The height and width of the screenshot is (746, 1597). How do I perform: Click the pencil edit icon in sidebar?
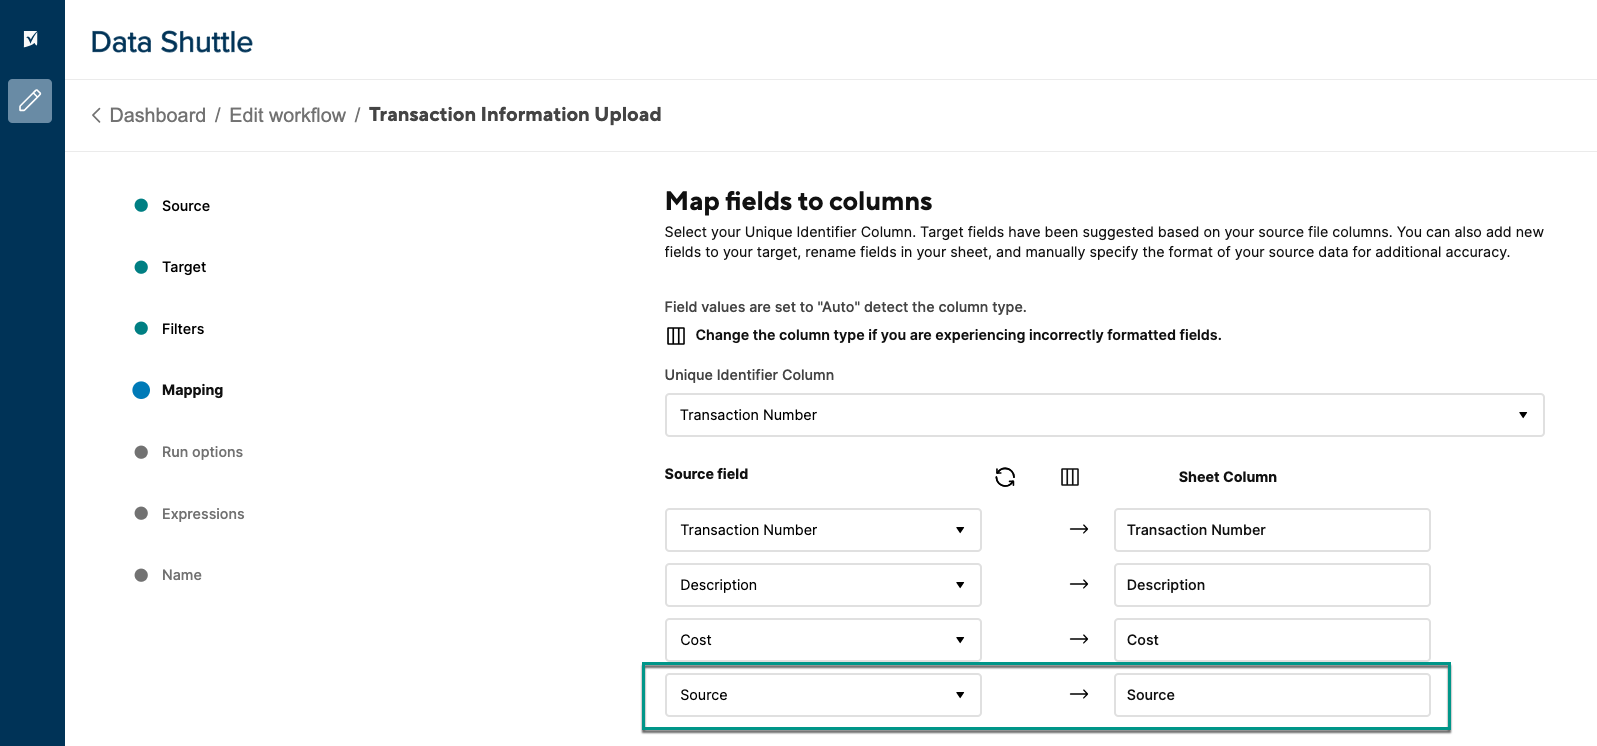click(30, 101)
